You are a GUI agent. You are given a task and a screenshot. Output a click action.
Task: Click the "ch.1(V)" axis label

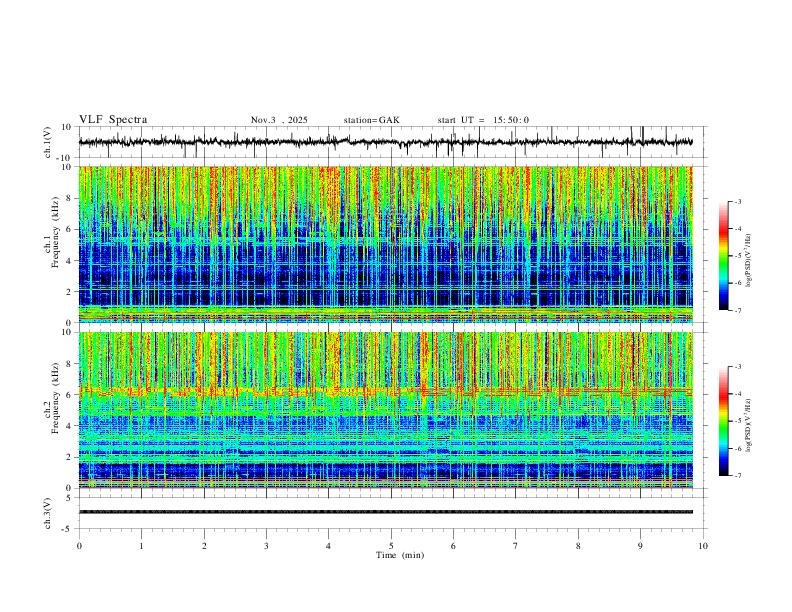point(48,142)
